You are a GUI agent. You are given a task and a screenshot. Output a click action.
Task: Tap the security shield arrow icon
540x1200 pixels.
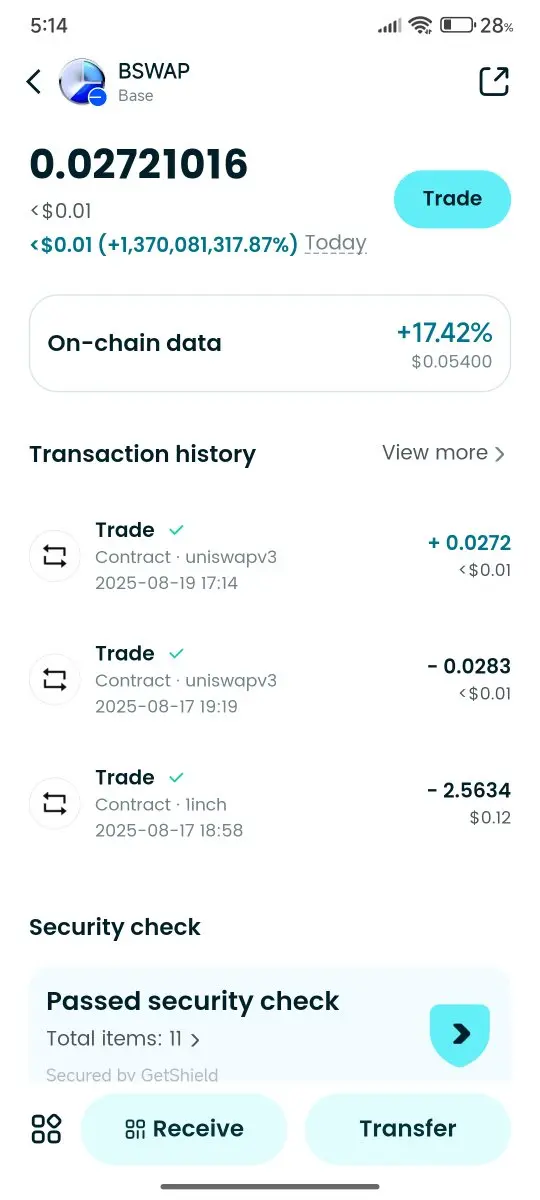point(460,1034)
